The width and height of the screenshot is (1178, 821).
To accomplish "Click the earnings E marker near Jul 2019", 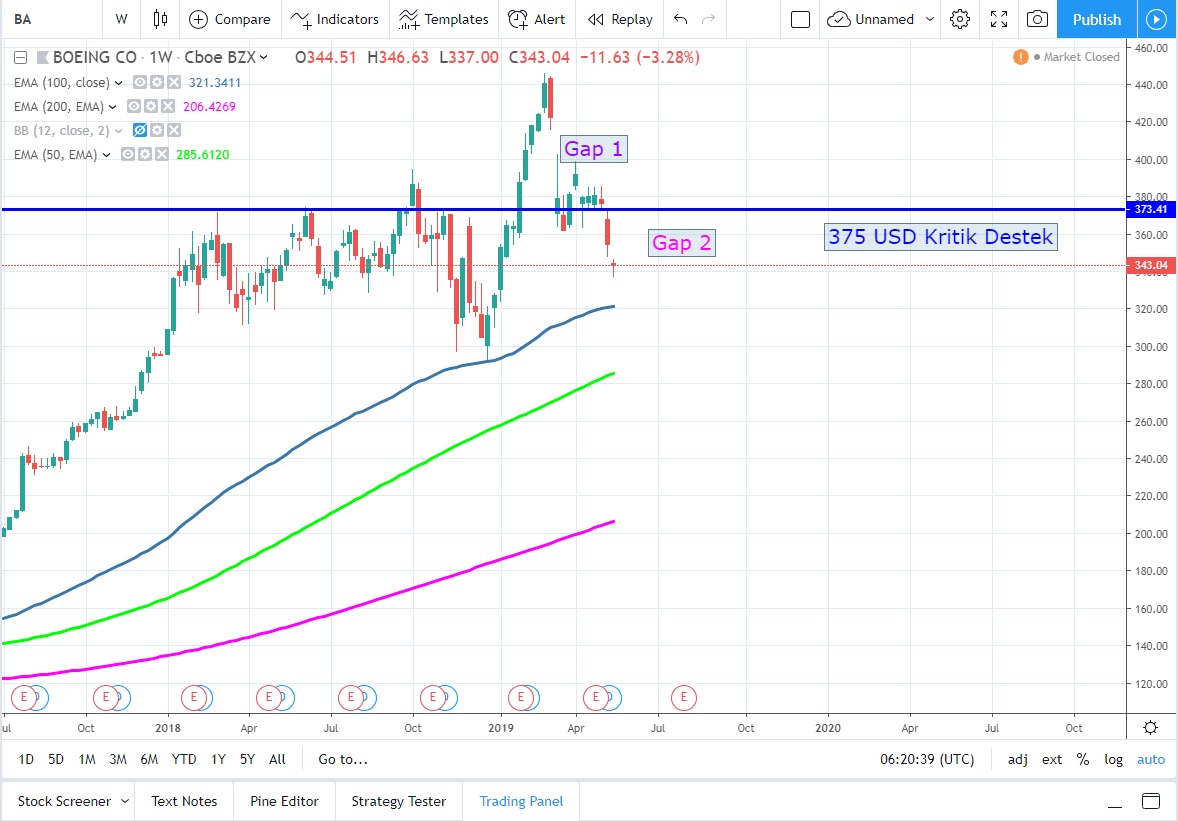I will pos(684,698).
